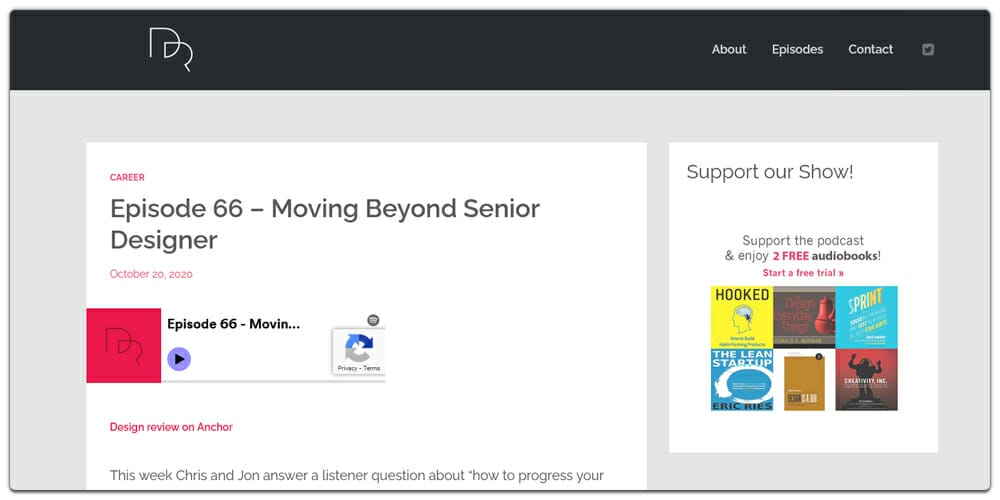Select The Lean Startup book cover
The height and width of the screenshot is (500, 1000).
click(741, 380)
